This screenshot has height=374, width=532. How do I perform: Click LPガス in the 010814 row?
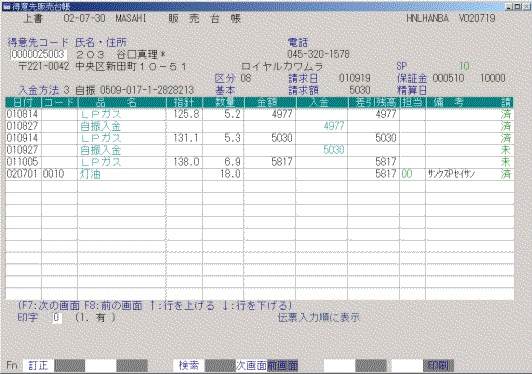[x=101, y=114]
